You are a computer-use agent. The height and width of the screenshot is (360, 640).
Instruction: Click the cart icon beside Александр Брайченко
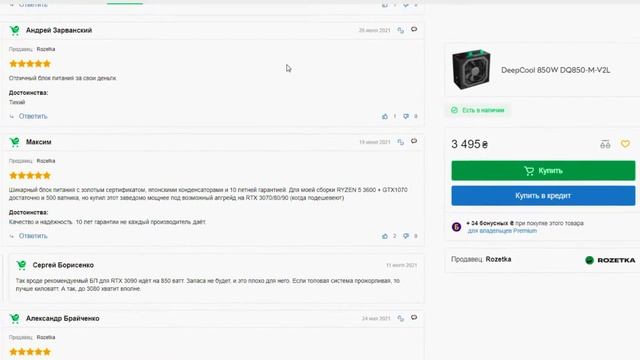click(15, 318)
